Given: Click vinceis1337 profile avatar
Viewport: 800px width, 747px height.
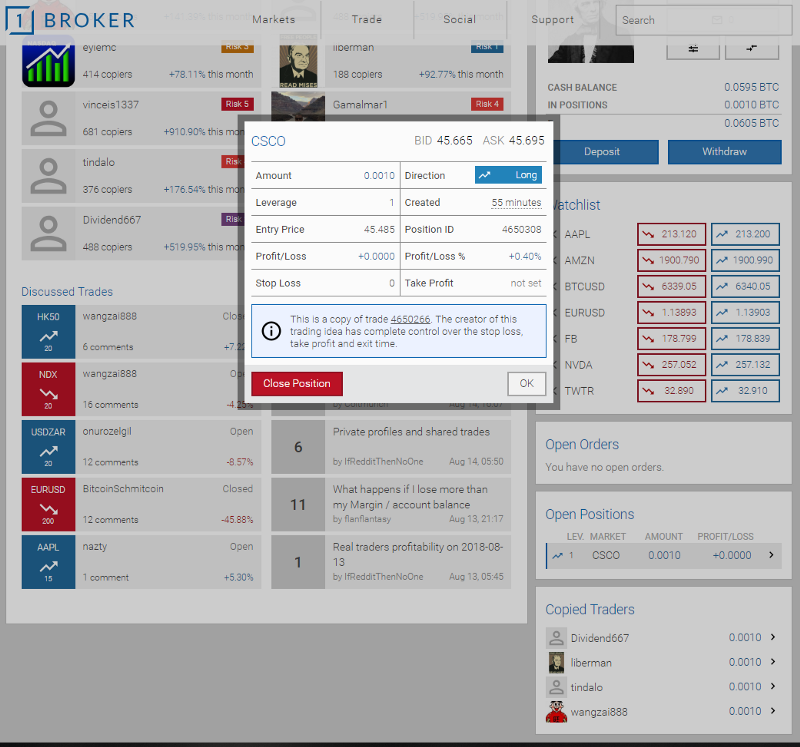Looking at the screenshot, I should click(x=48, y=118).
